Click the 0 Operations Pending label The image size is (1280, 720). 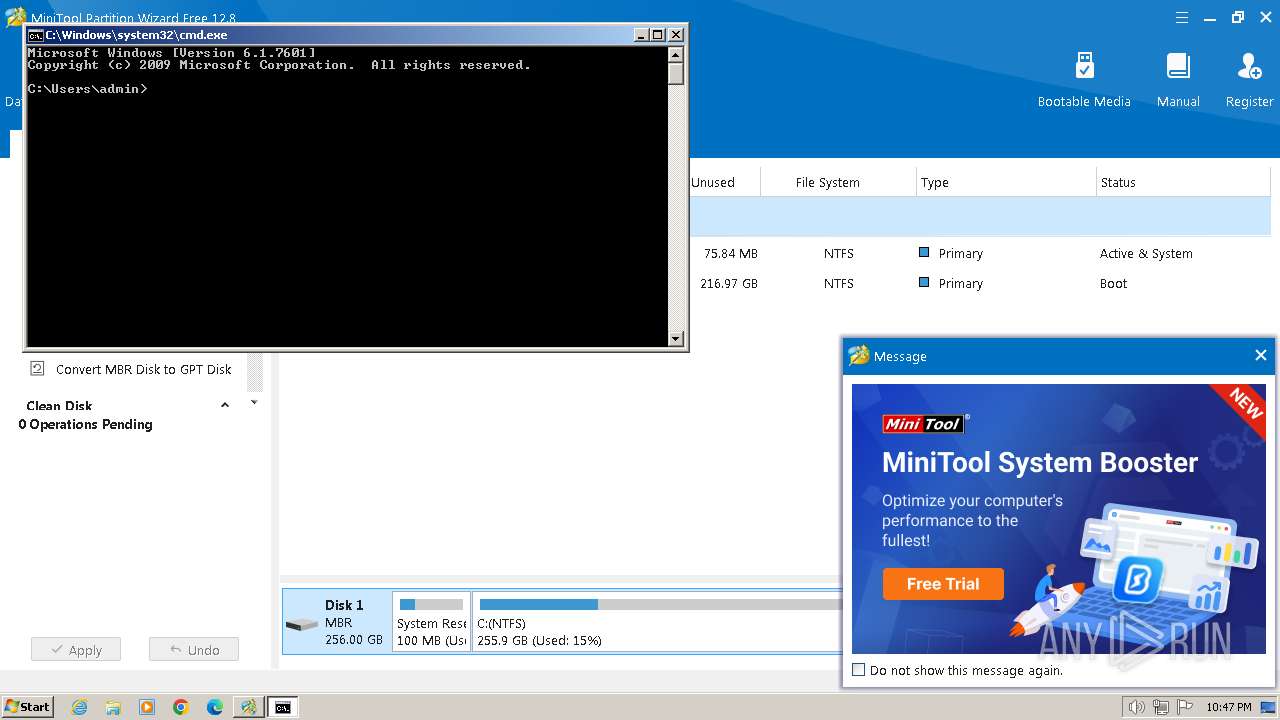[85, 424]
